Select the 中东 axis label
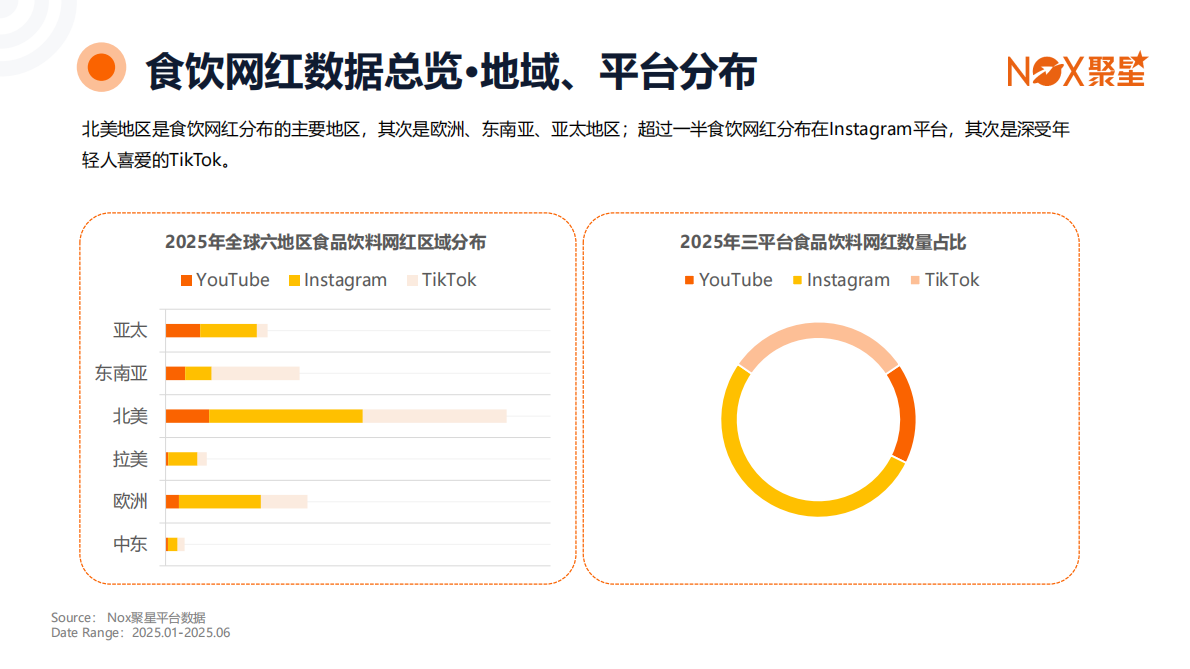The width and height of the screenshot is (1190, 669). click(x=130, y=545)
